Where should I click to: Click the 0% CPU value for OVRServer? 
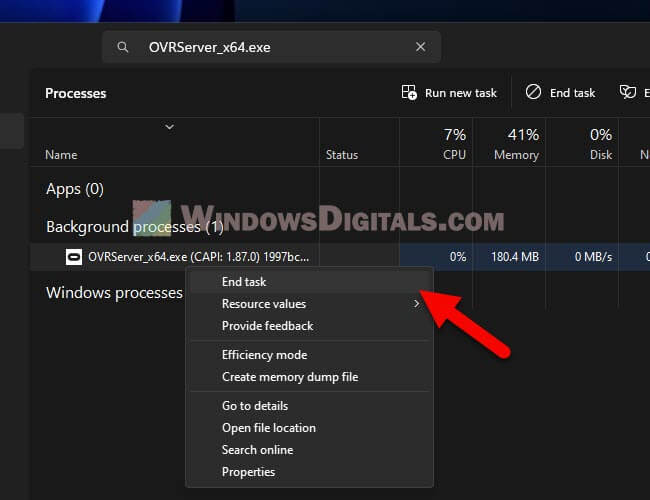458,257
